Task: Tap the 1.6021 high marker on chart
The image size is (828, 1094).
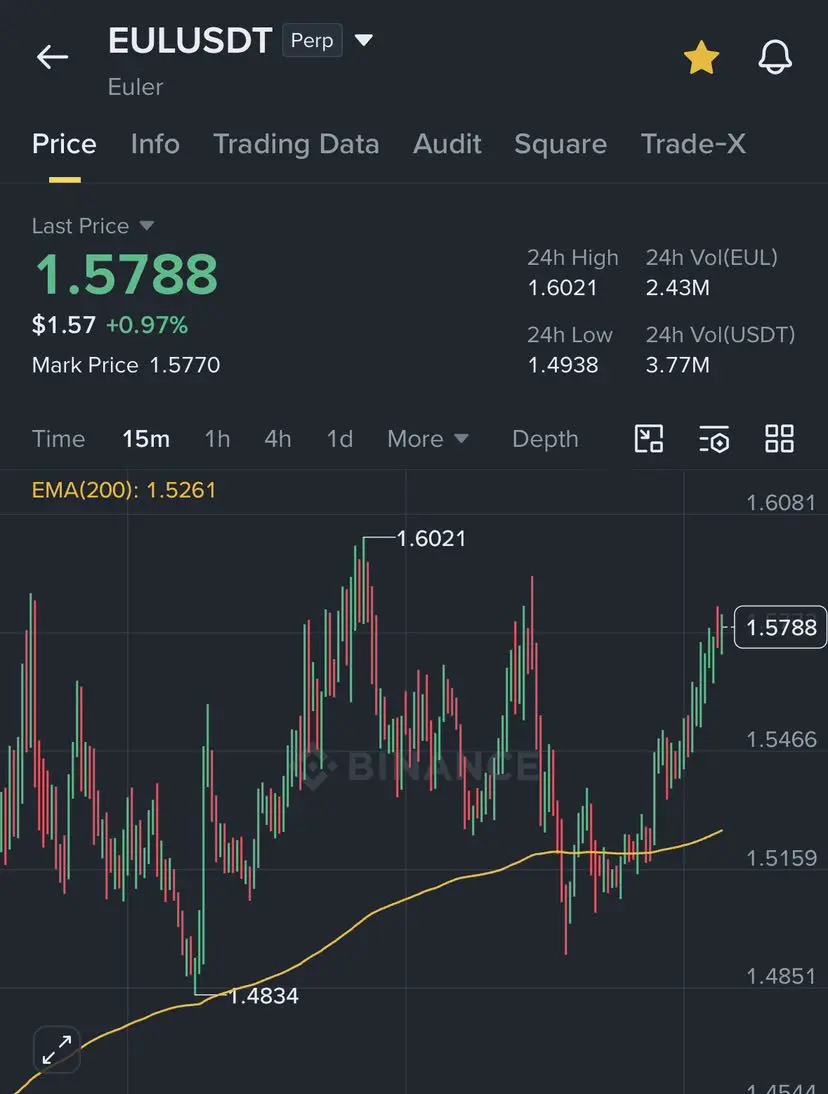Action: [430, 539]
